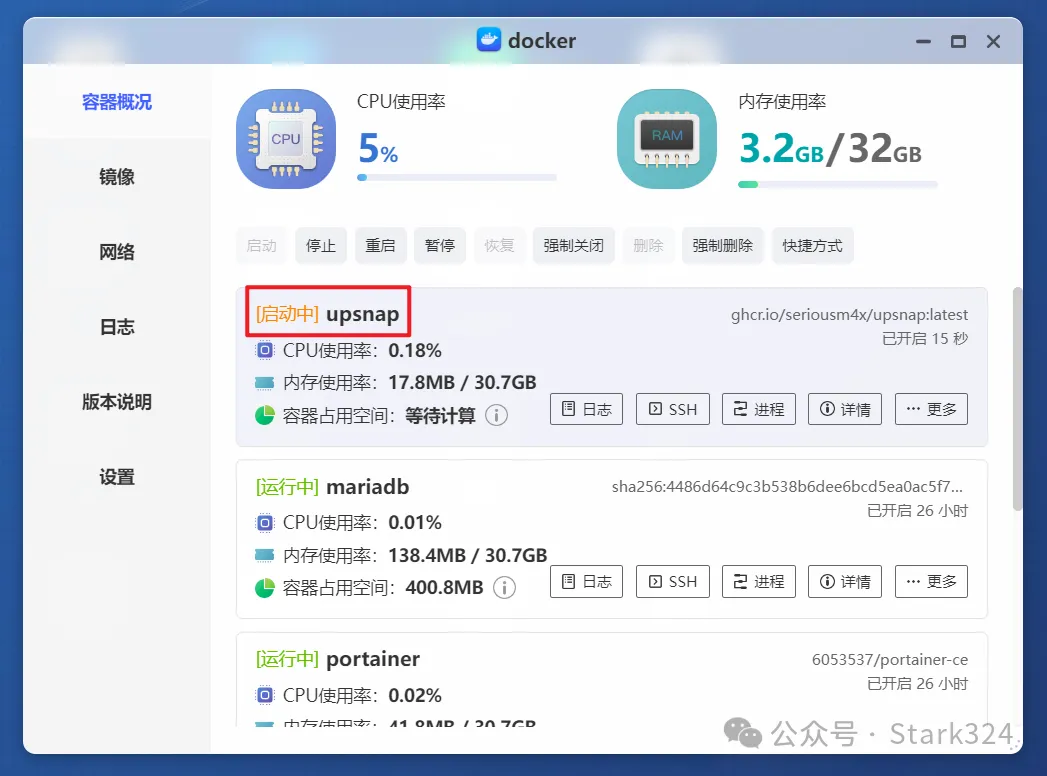This screenshot has height=776, width=1047.
Task: Select the portainer container name
Action: 373,659
